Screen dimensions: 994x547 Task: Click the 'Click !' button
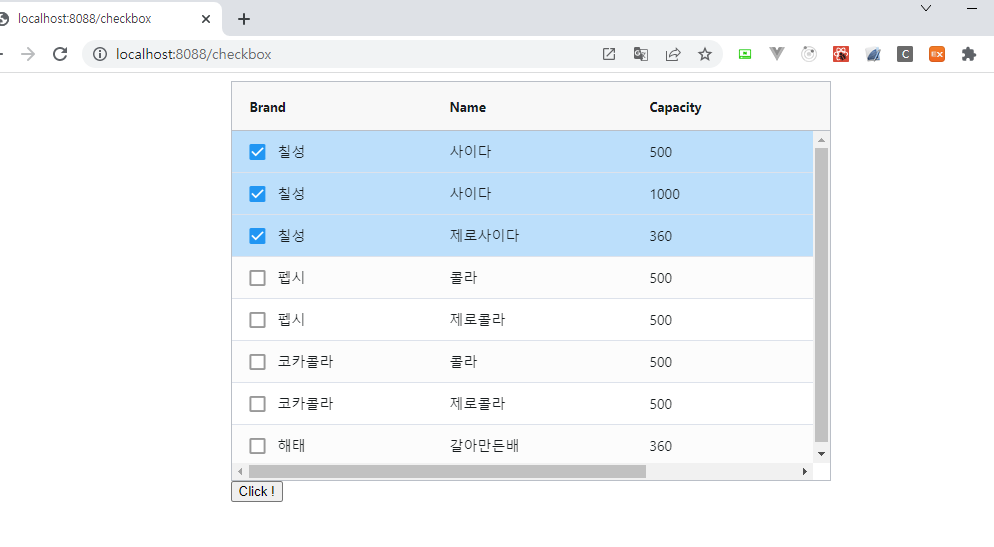point(257,491)
